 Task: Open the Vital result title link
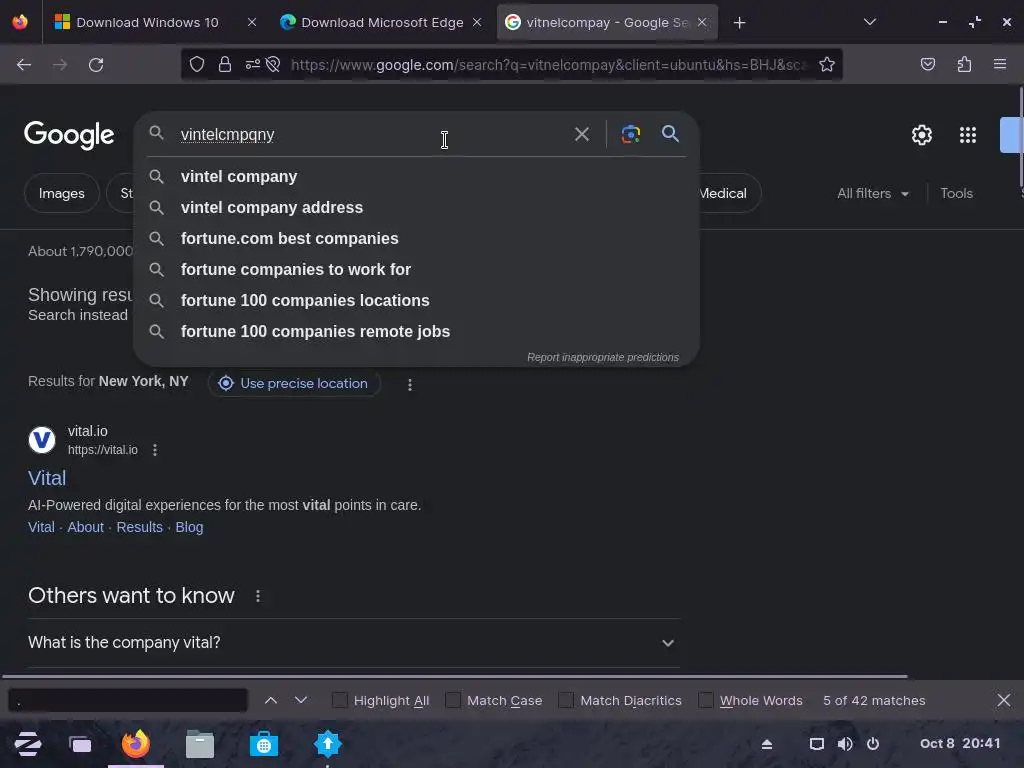point(47,478)
